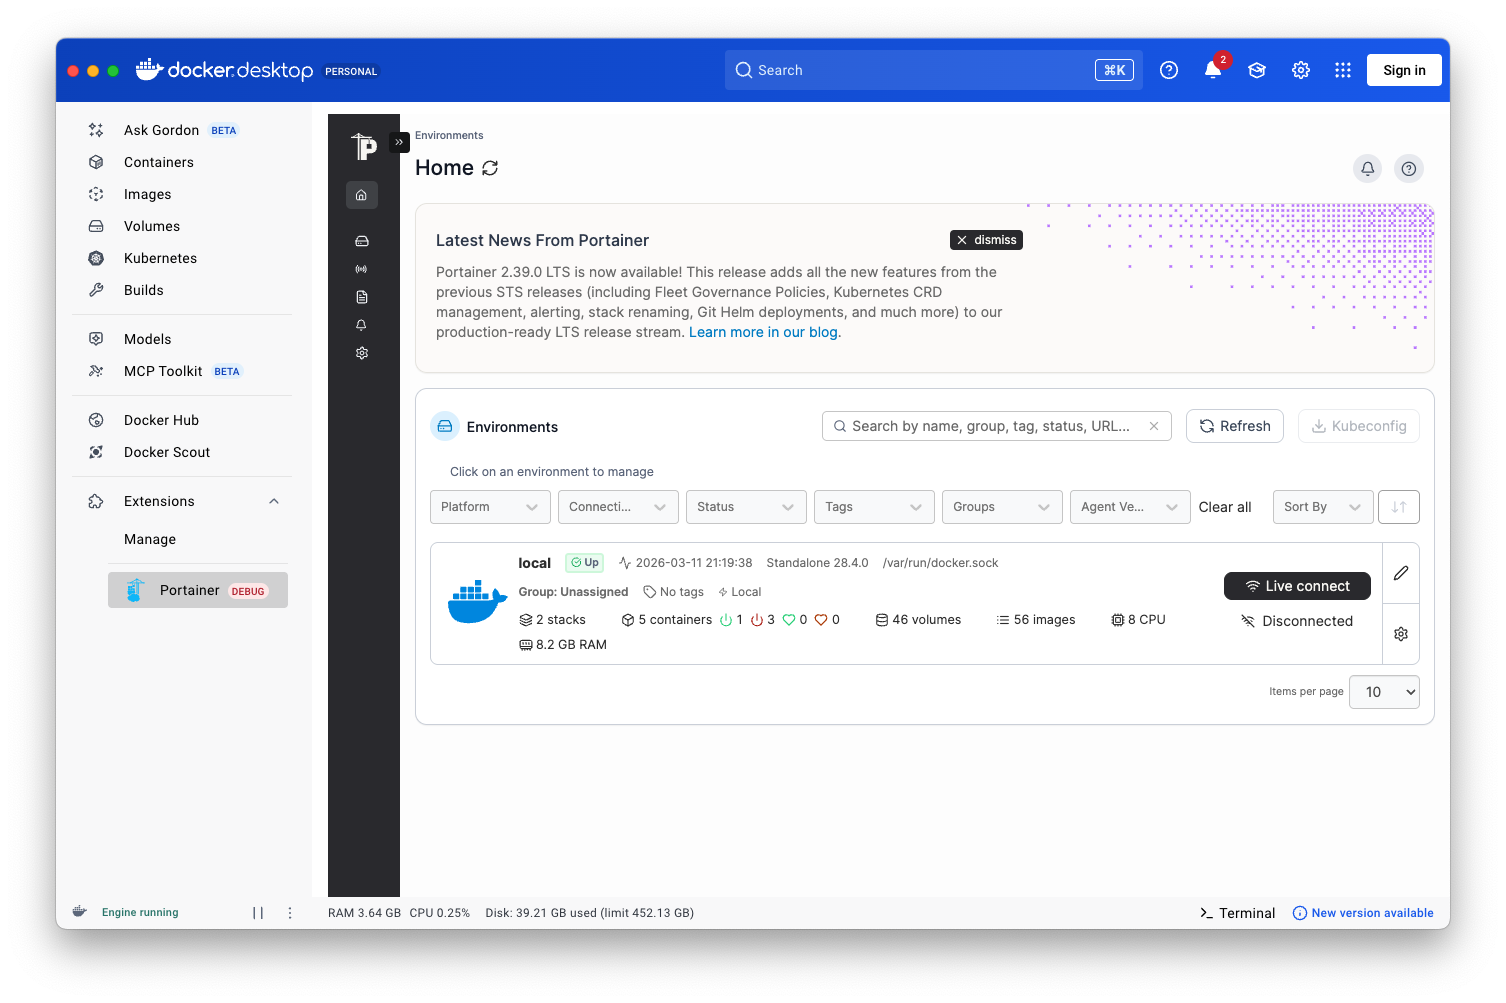Image resolution: width=1506 pixels, height=1003 pixels.
Task: Open the Terminal from status bar
Action: point(1237,913)
